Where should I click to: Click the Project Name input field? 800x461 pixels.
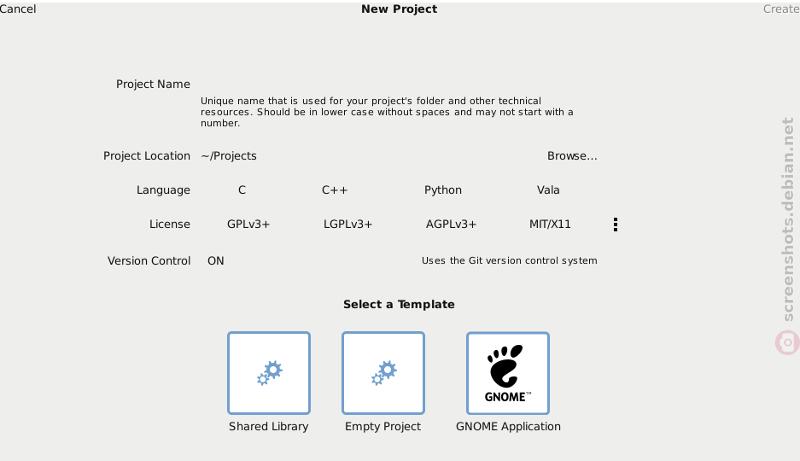[x=399, y=84]
